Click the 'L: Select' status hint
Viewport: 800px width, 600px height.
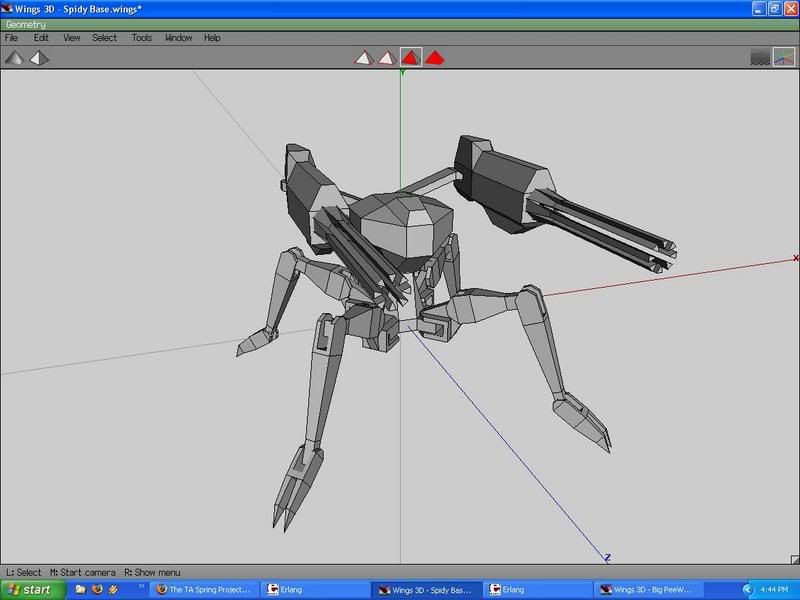[23, 572]
